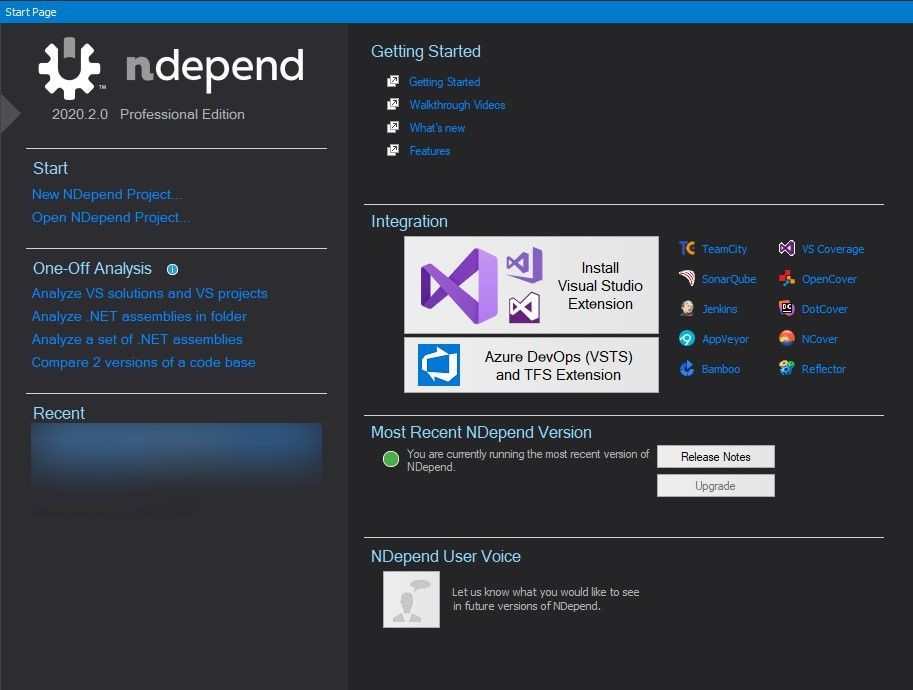This screenshot has height=690, width=913.
Task: Click the VS Coverage integration icon
Action: tap(789, 248)
